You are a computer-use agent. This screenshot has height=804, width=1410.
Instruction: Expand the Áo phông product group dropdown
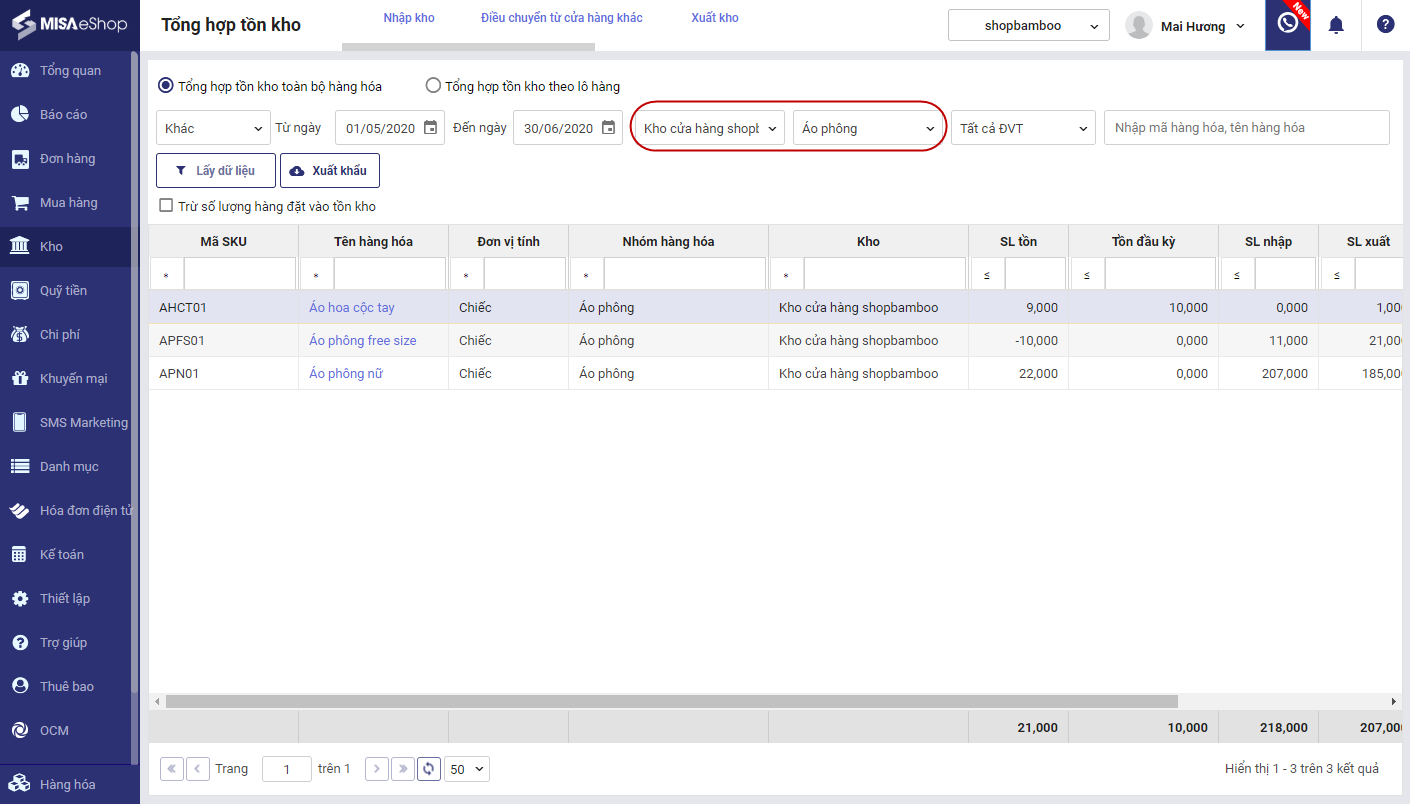868,128
